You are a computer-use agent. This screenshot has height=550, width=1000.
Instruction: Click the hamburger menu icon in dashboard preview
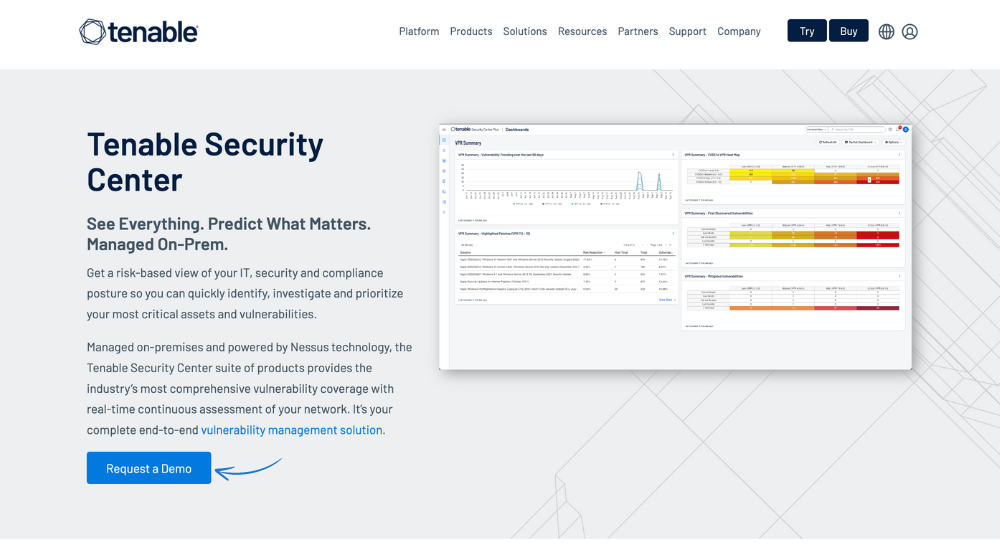coord(444,129)
